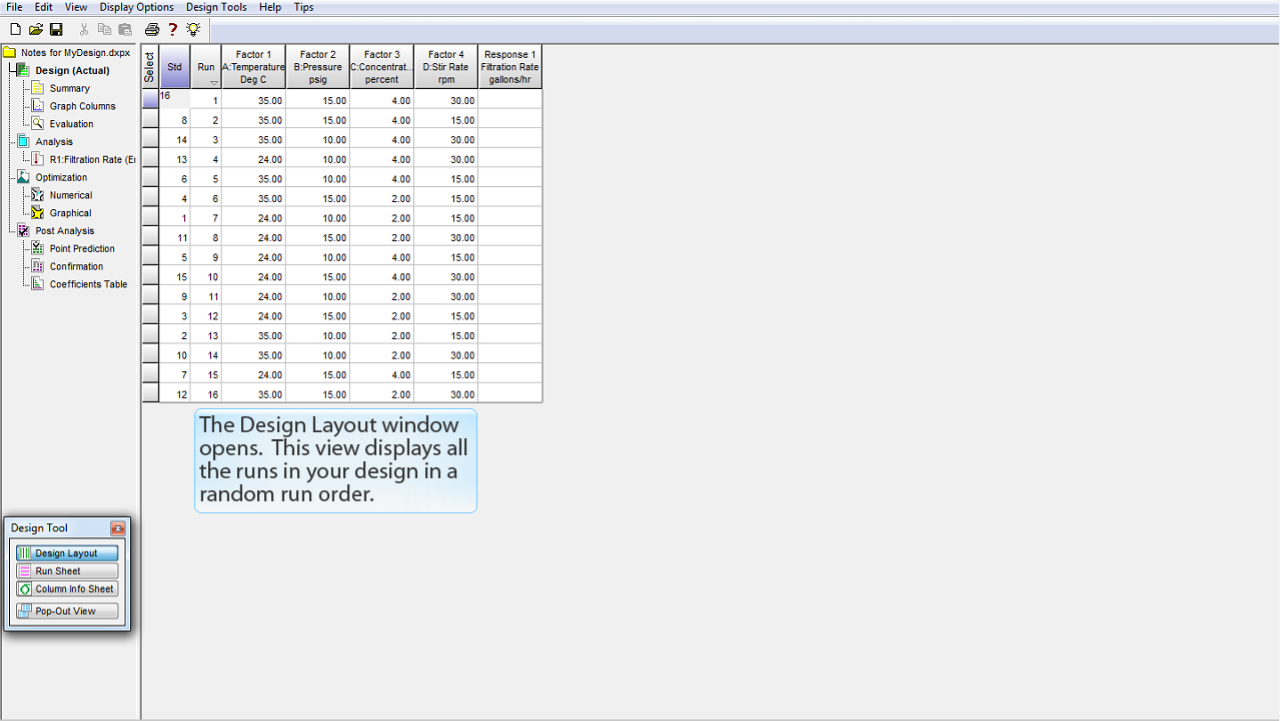Click the lightbulb Tips toolbar icon
This screenshot has height=721, width=1280.
click(x=193, y=30)
